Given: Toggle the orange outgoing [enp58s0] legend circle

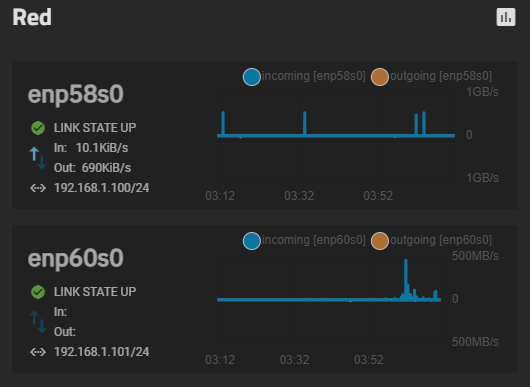Looking at the screenshot, I should pos(380,77).
